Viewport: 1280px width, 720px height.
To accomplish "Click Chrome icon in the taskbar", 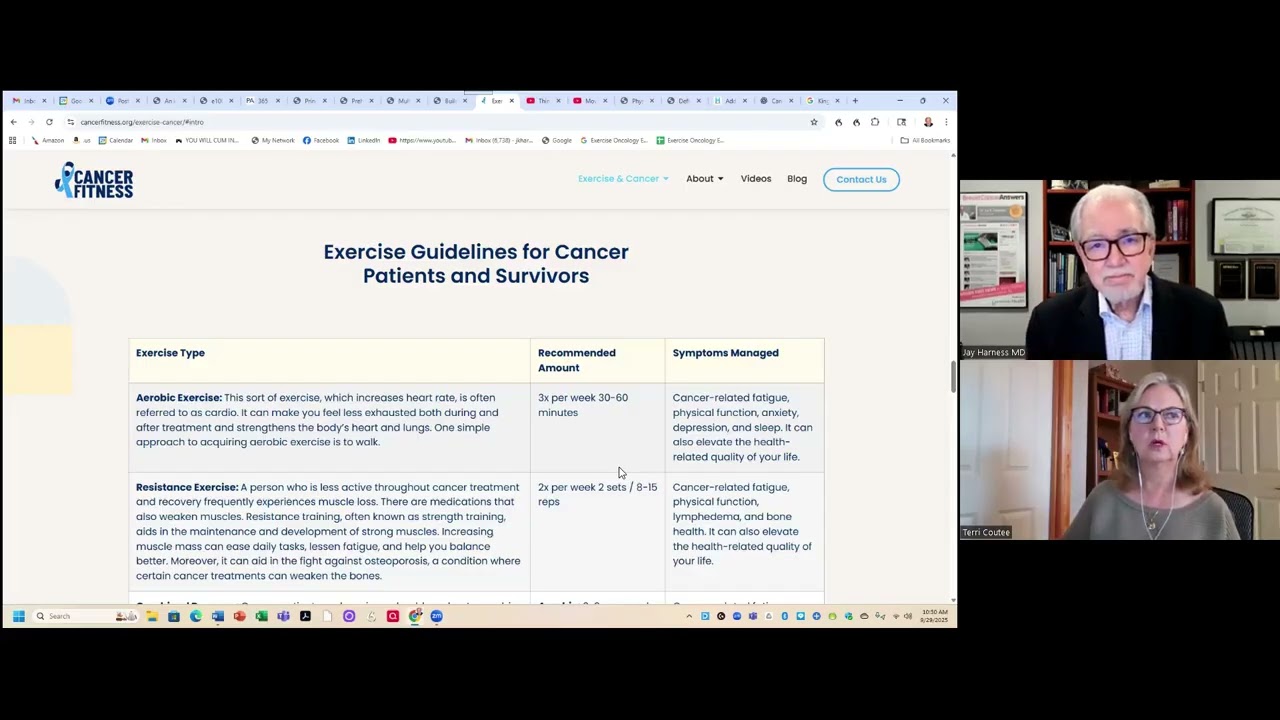I will pos(415,616).
